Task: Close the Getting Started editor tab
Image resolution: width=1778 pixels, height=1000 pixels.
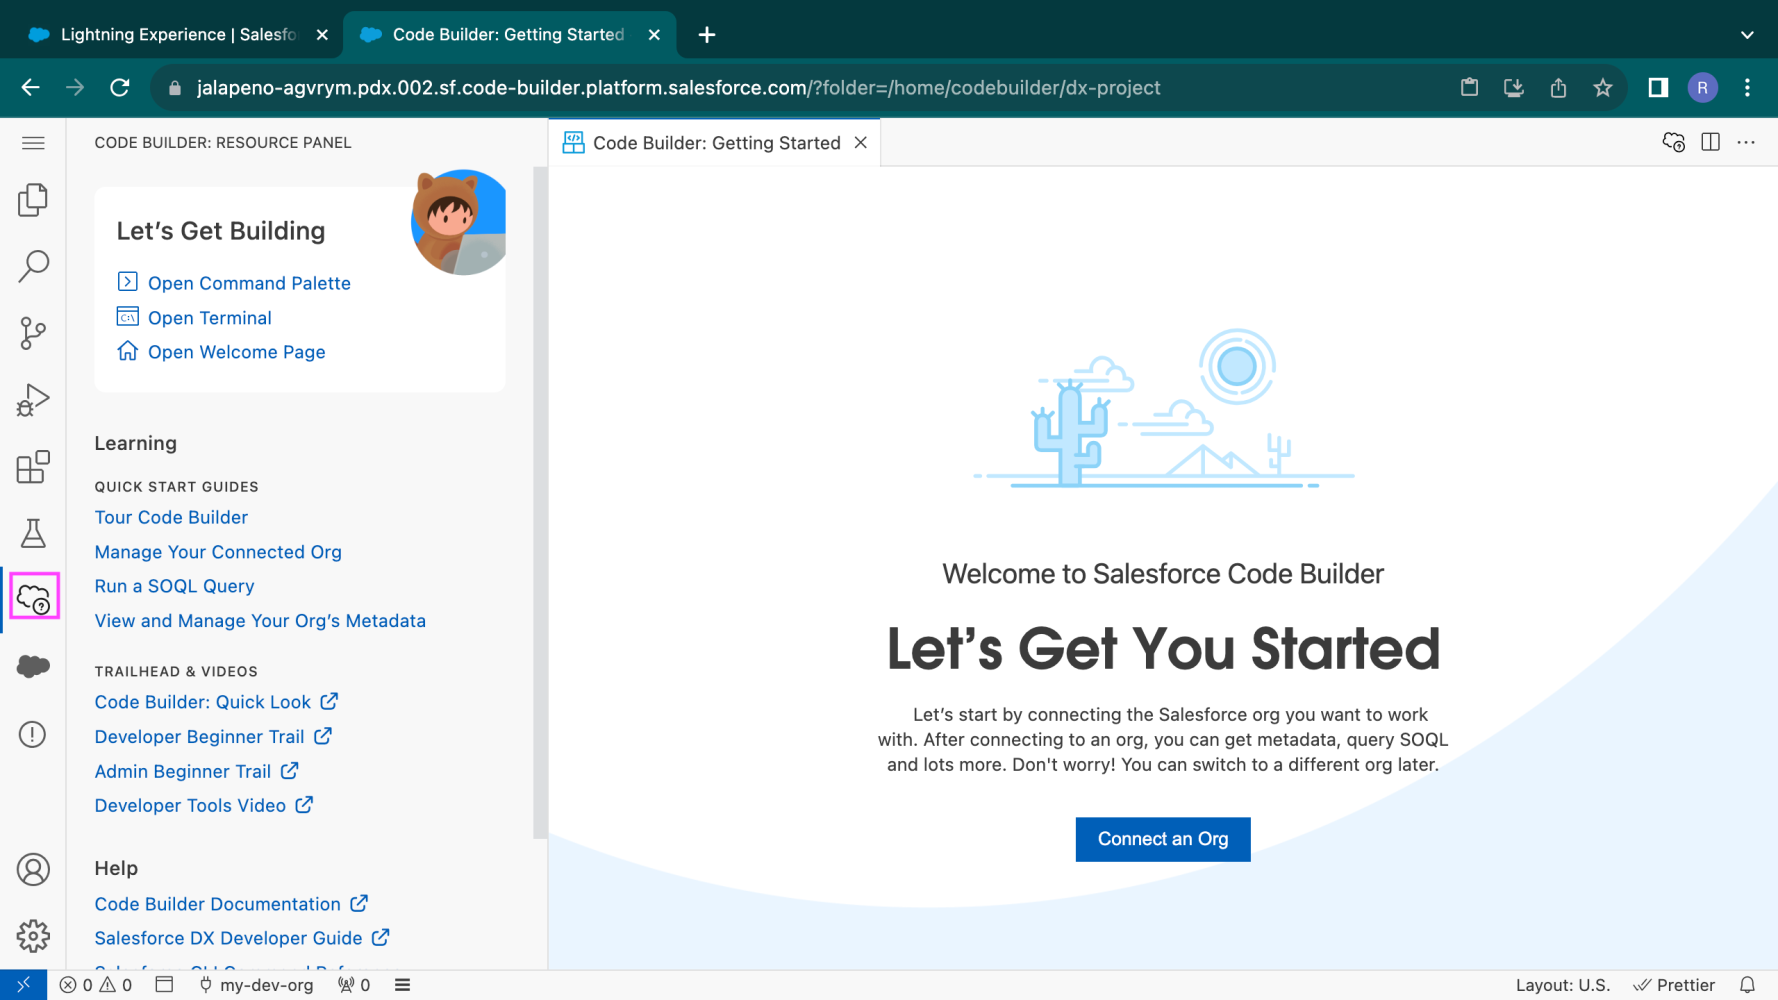Action: (860, 143)
